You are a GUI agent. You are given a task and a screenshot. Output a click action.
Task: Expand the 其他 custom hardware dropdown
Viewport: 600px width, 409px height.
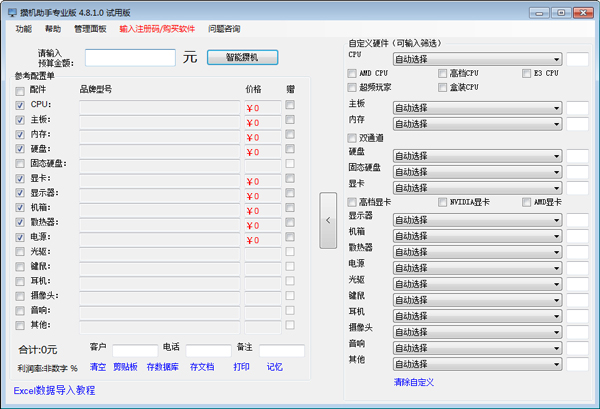coord(478,364)
